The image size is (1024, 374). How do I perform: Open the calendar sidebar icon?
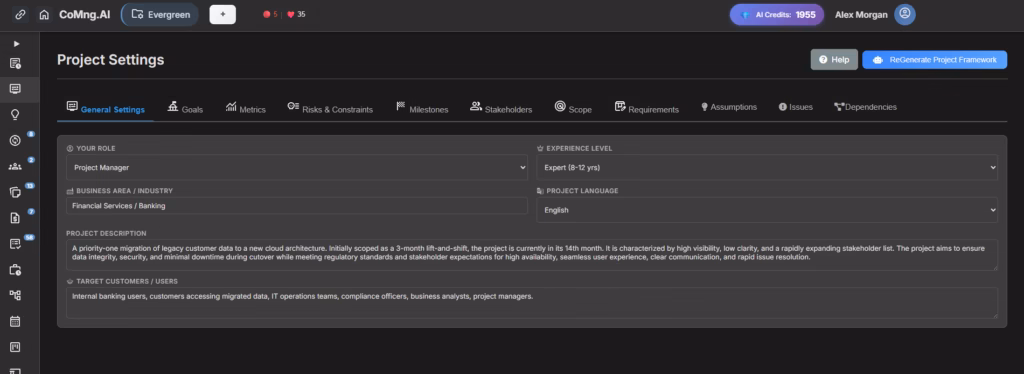pos(15,321)
